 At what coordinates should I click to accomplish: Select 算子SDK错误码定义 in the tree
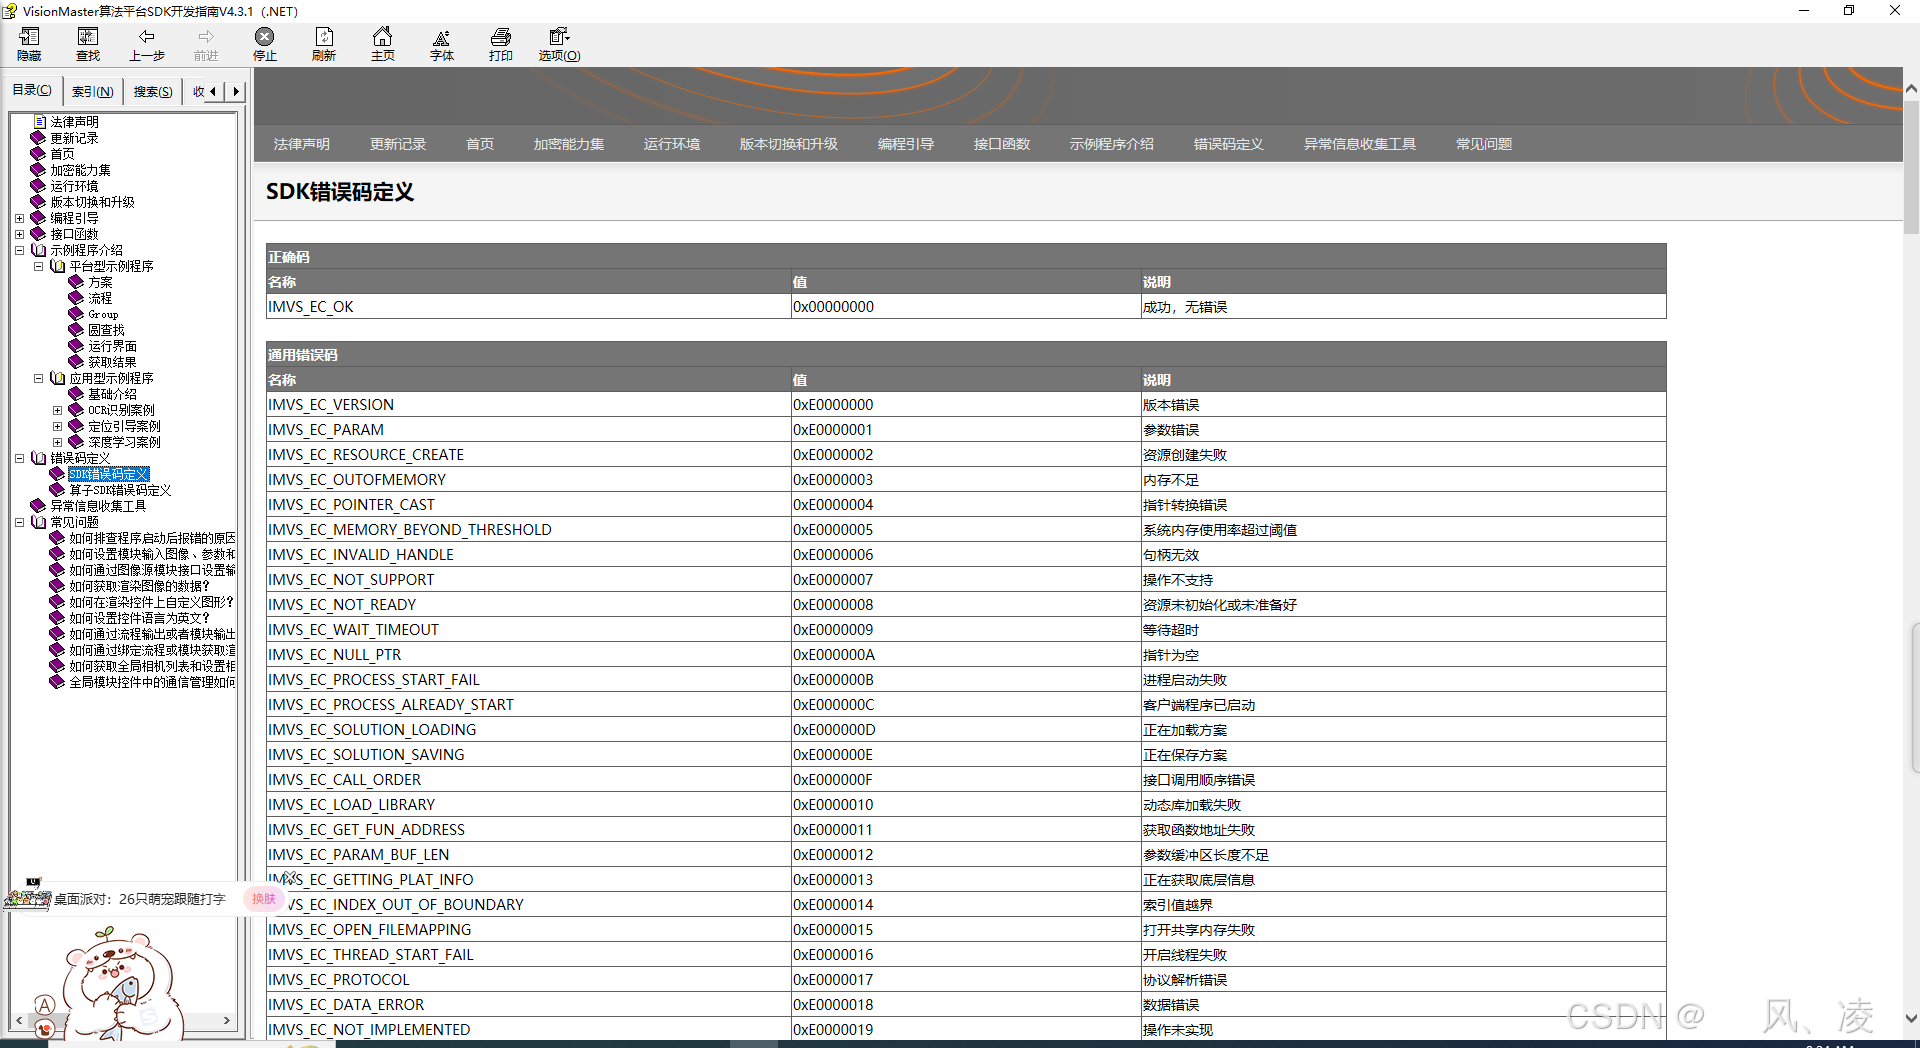[x=120, y=490]
